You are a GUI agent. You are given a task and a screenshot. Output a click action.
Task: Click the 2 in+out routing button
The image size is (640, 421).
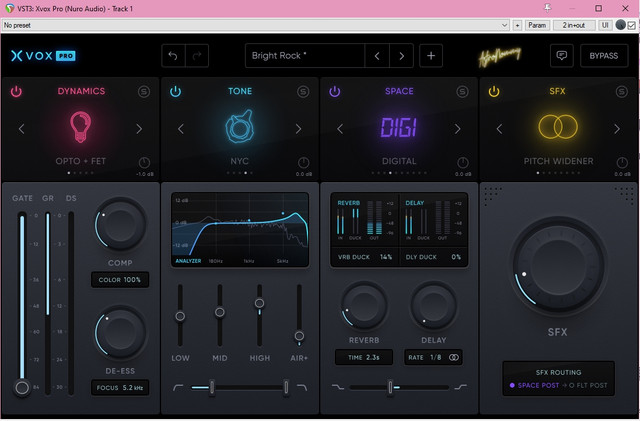tap(573, 25)
